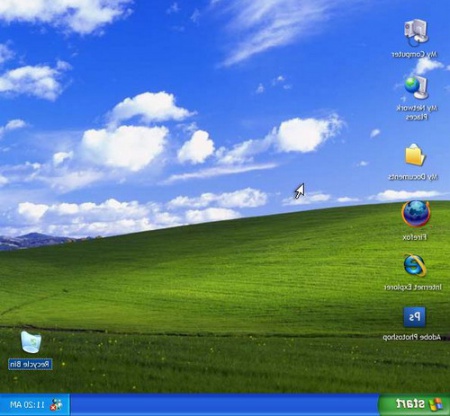Screen dimensions: 450x416
Task: Select the Recycle Bin icon
Action: pyautogui.click(x=31, y=342)
